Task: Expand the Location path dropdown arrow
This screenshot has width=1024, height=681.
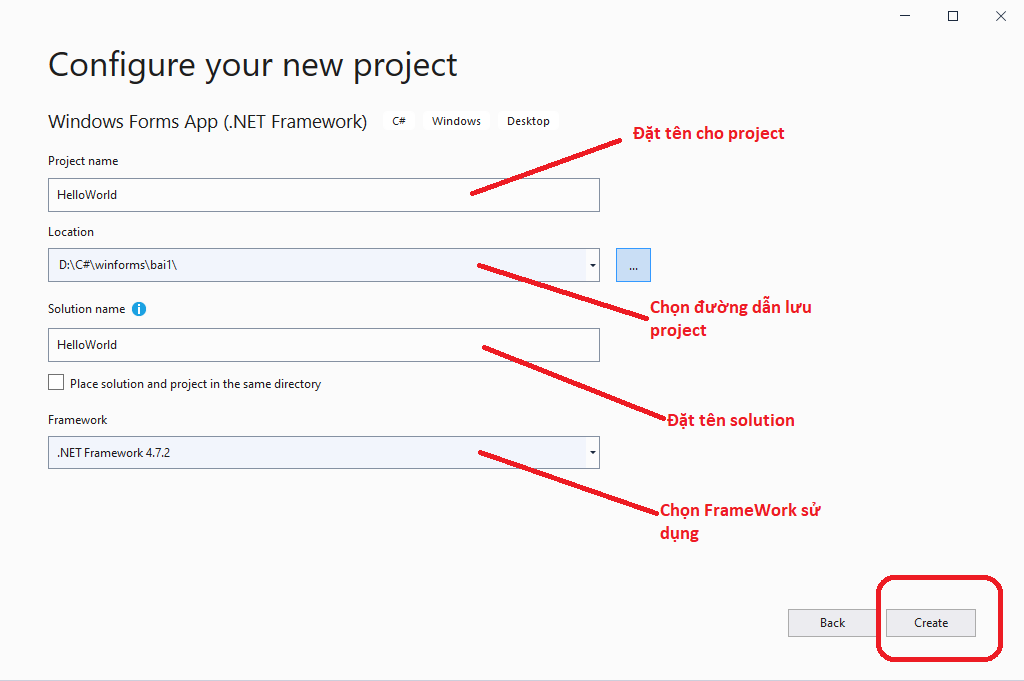Action: pyautogui.click(x=593, y=265)
